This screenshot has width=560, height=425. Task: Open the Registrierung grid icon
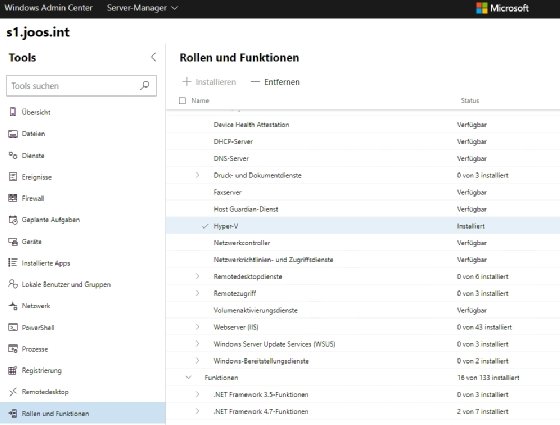(x=13, y=370)
